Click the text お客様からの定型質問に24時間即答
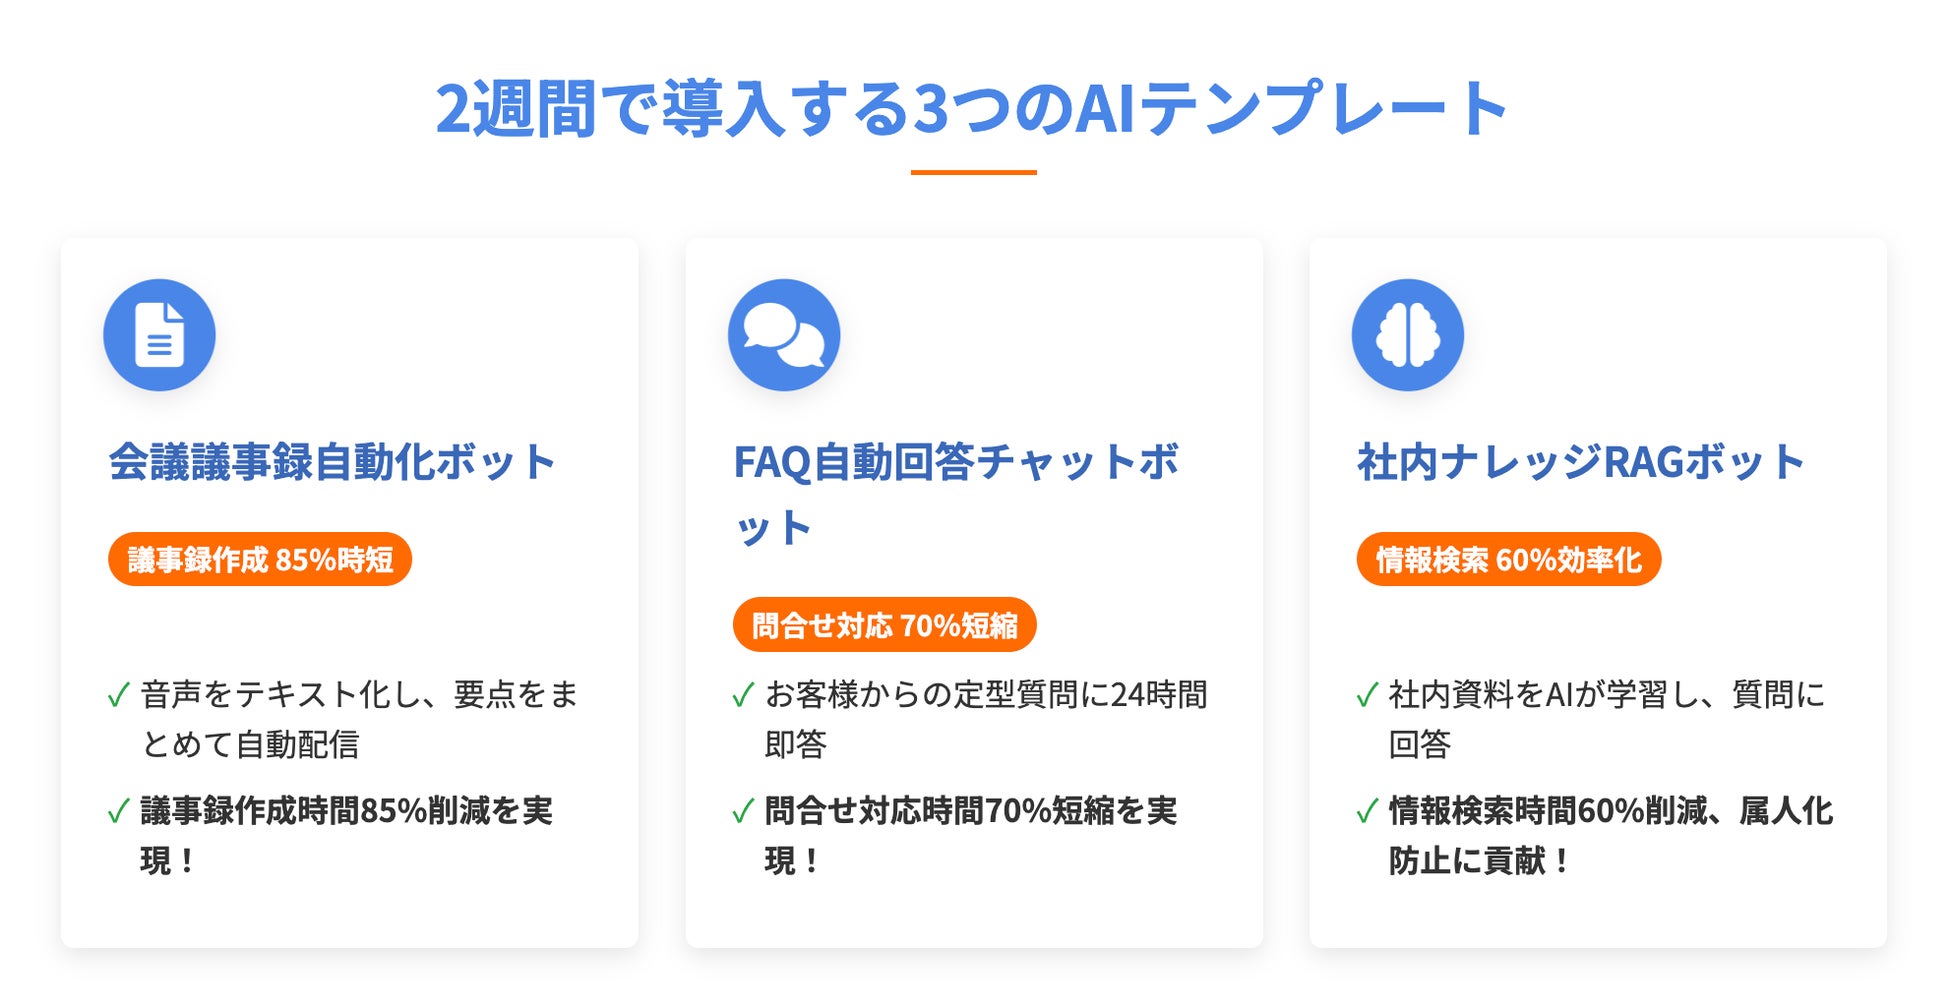Viewport: 1950px width, 1005px height. (x=985, y=719)
